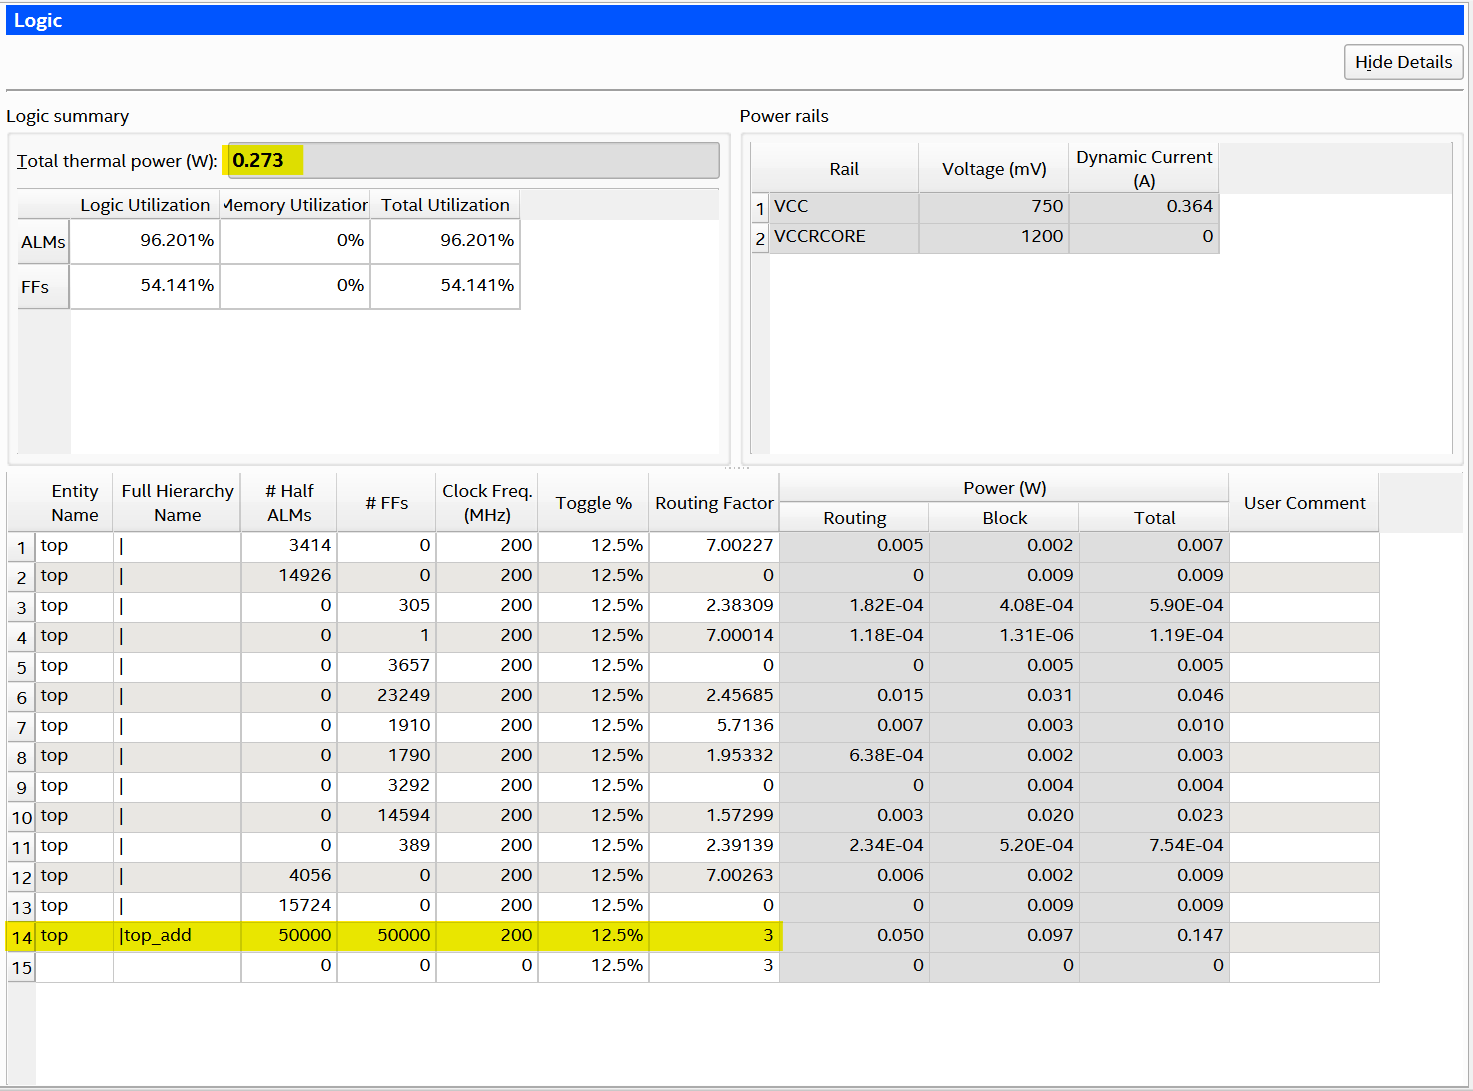Screen dimensions: 1473x1091
Task: Click the Voltage (mV) column header
Action: pyautogui.click(x=993, y=169)
